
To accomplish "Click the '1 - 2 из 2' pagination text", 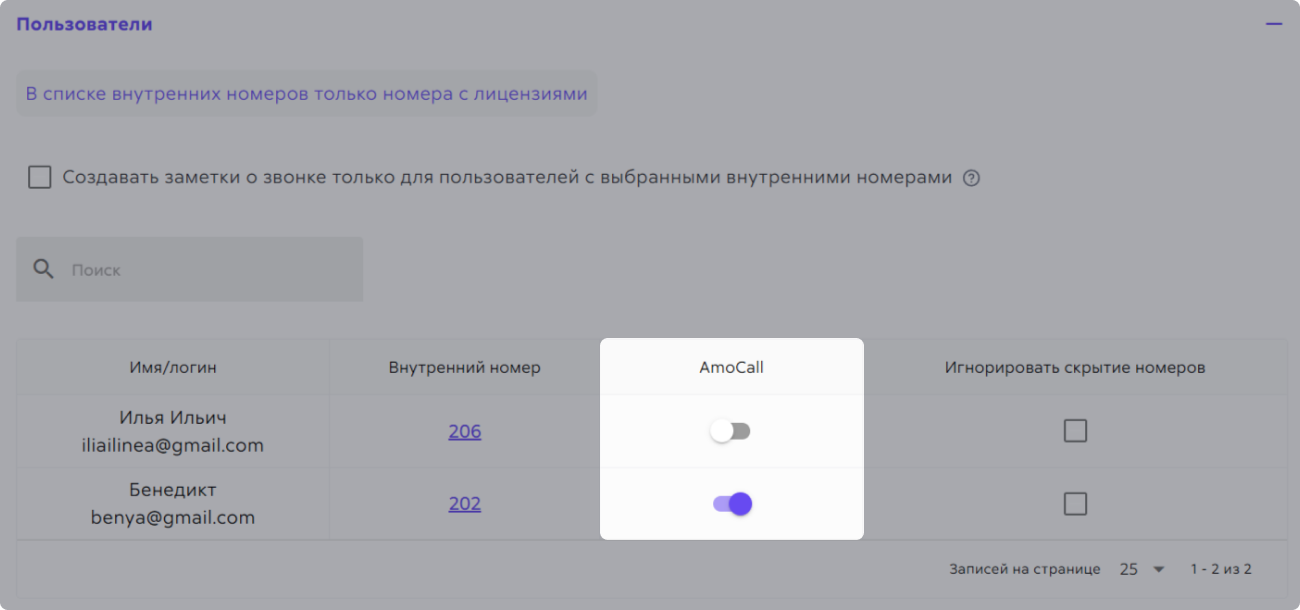I will [1221, 569].
